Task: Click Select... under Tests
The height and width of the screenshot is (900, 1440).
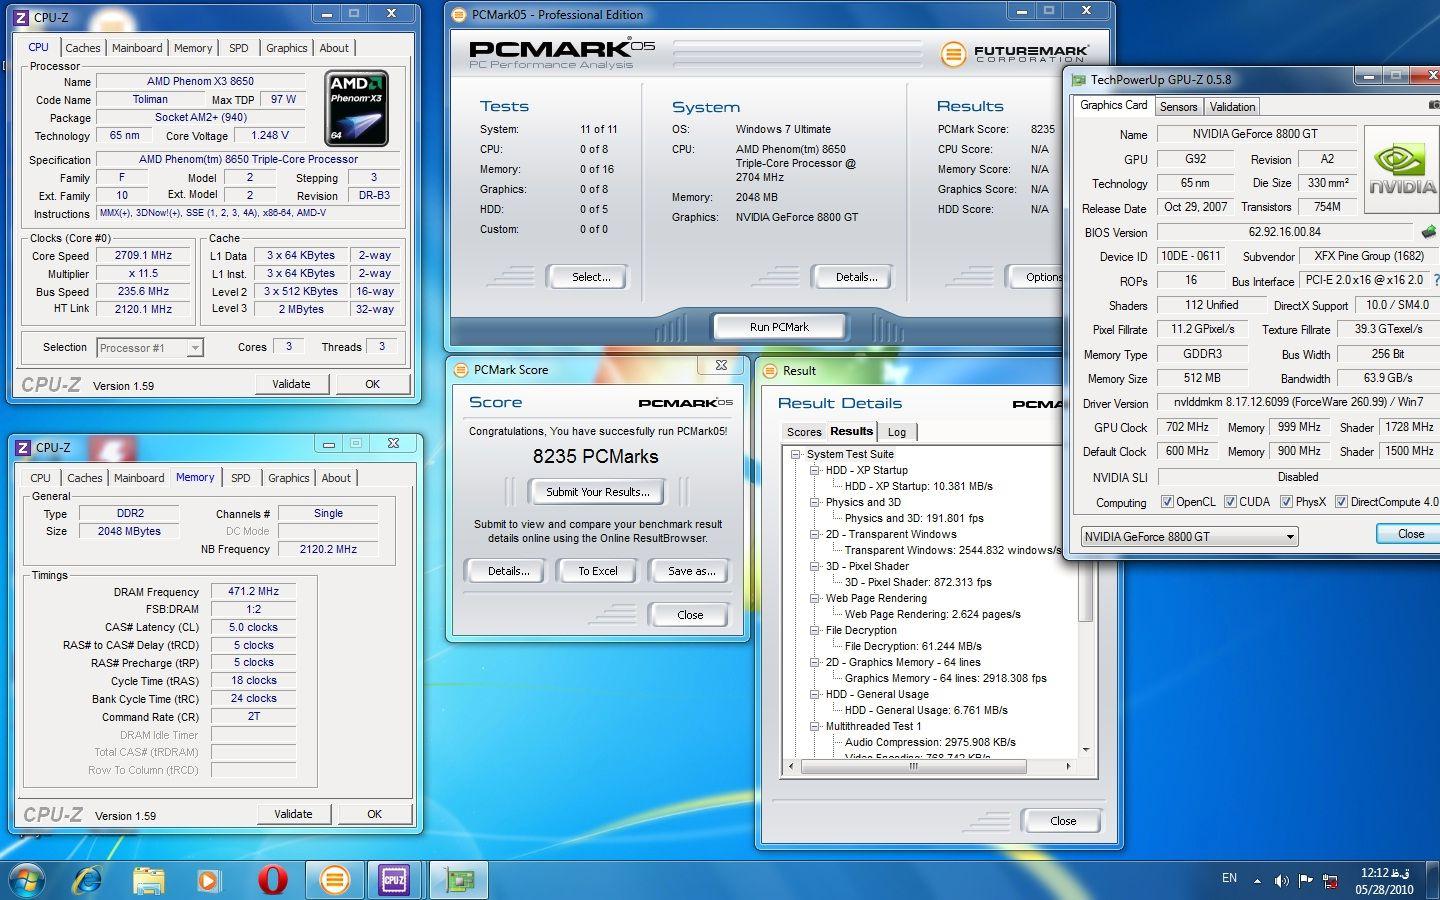Action: tap(591, 277)
